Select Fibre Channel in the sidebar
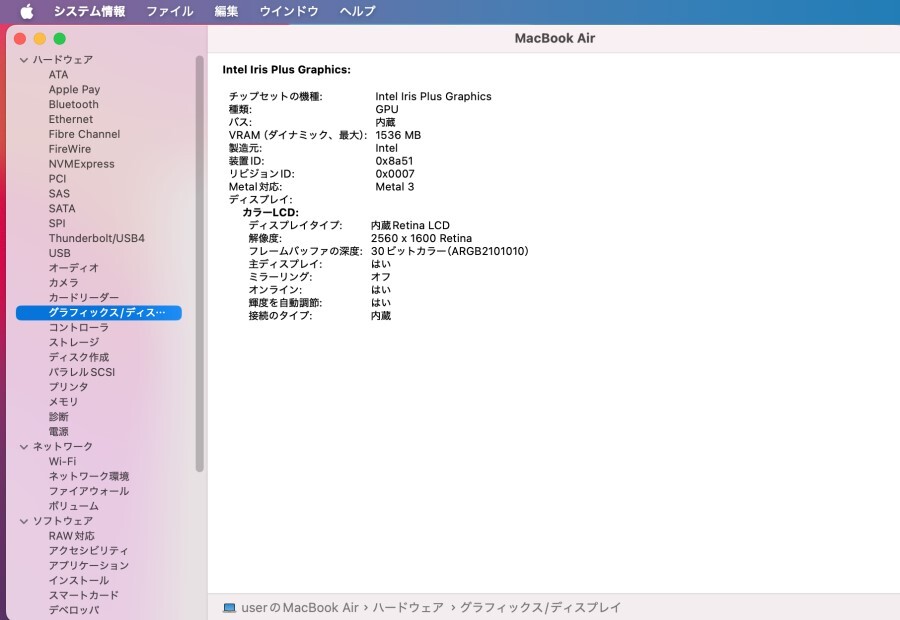900x620 pixels. coord(84,134)
